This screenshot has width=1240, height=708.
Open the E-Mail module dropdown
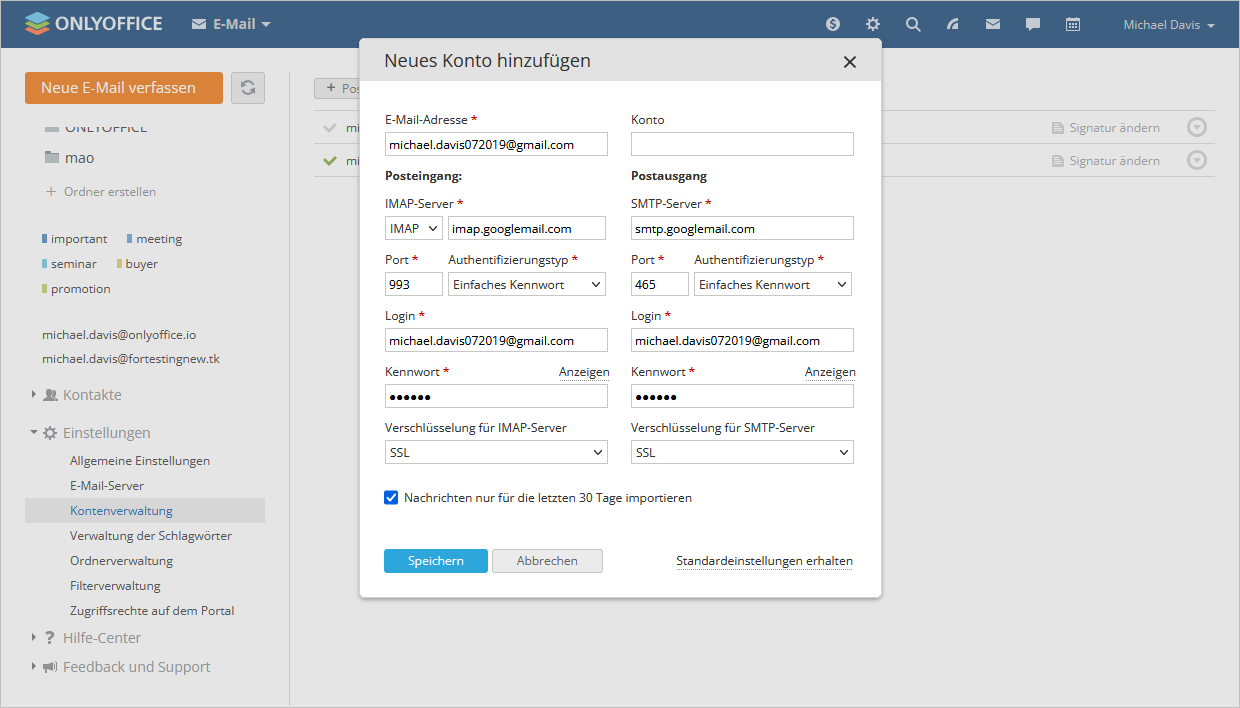[231, 24]
